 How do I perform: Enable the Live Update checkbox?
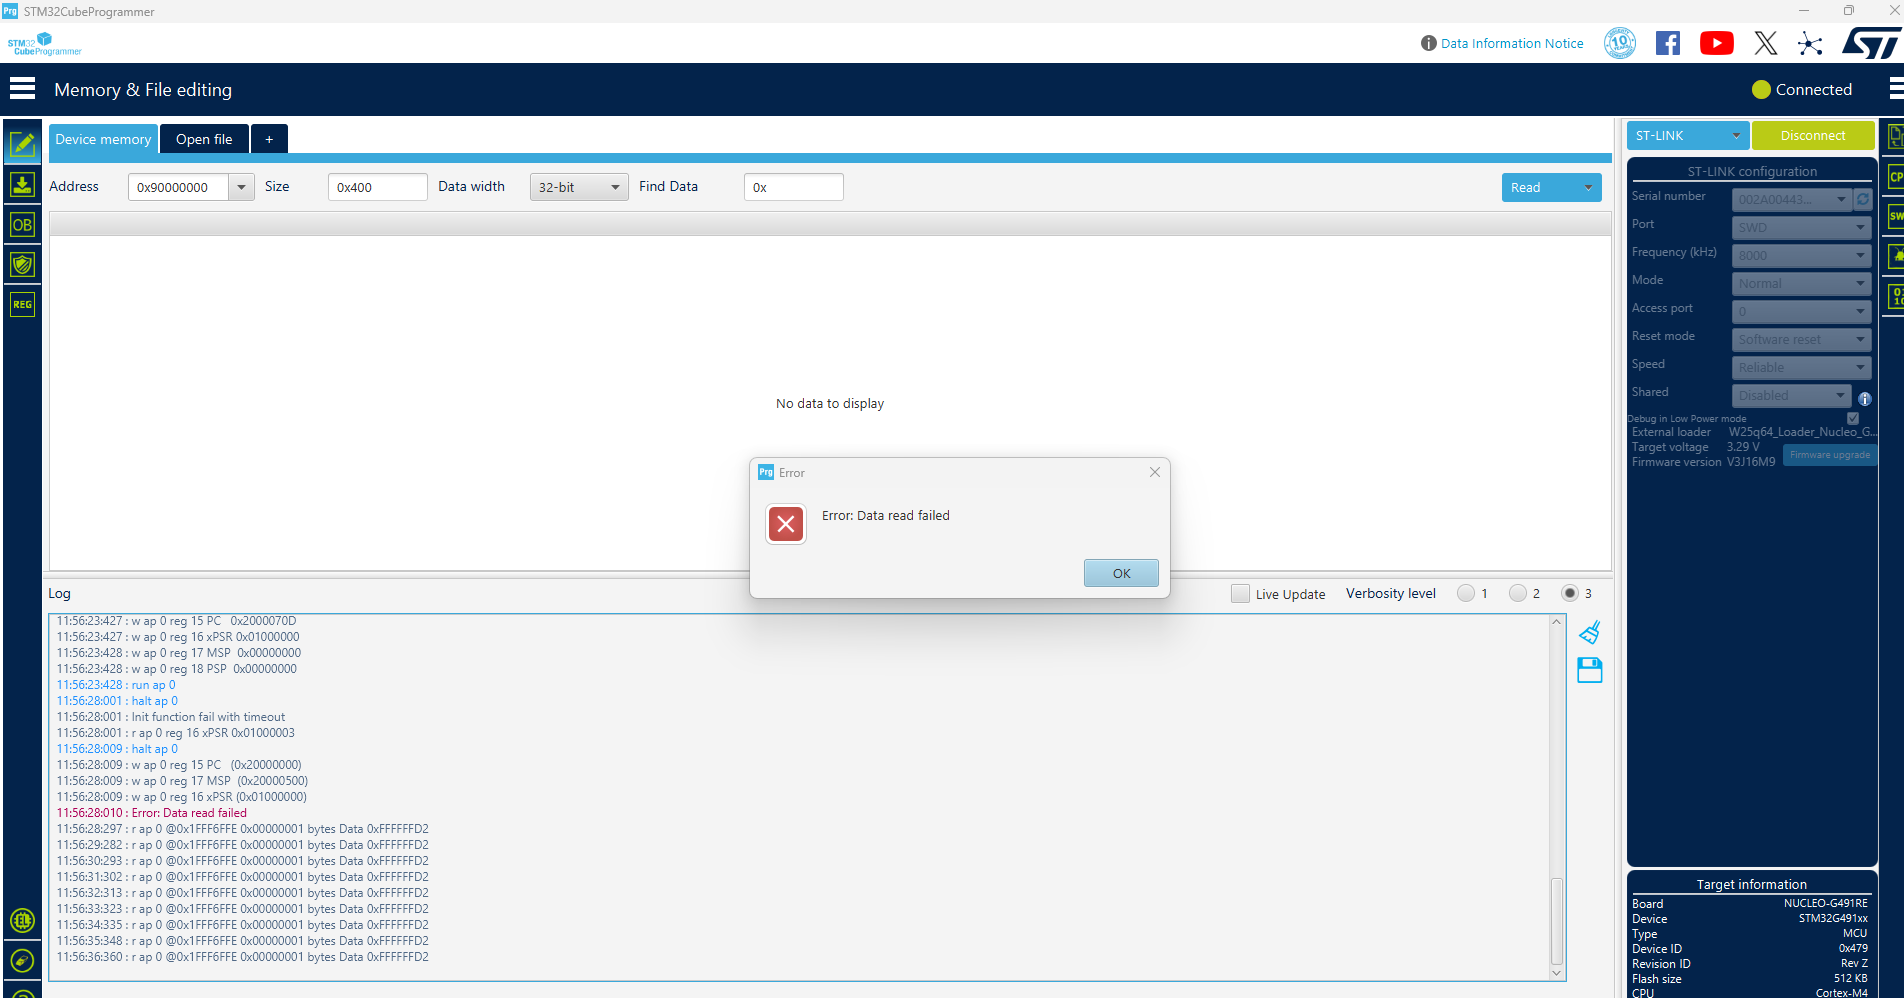[x=1240, y=593]
